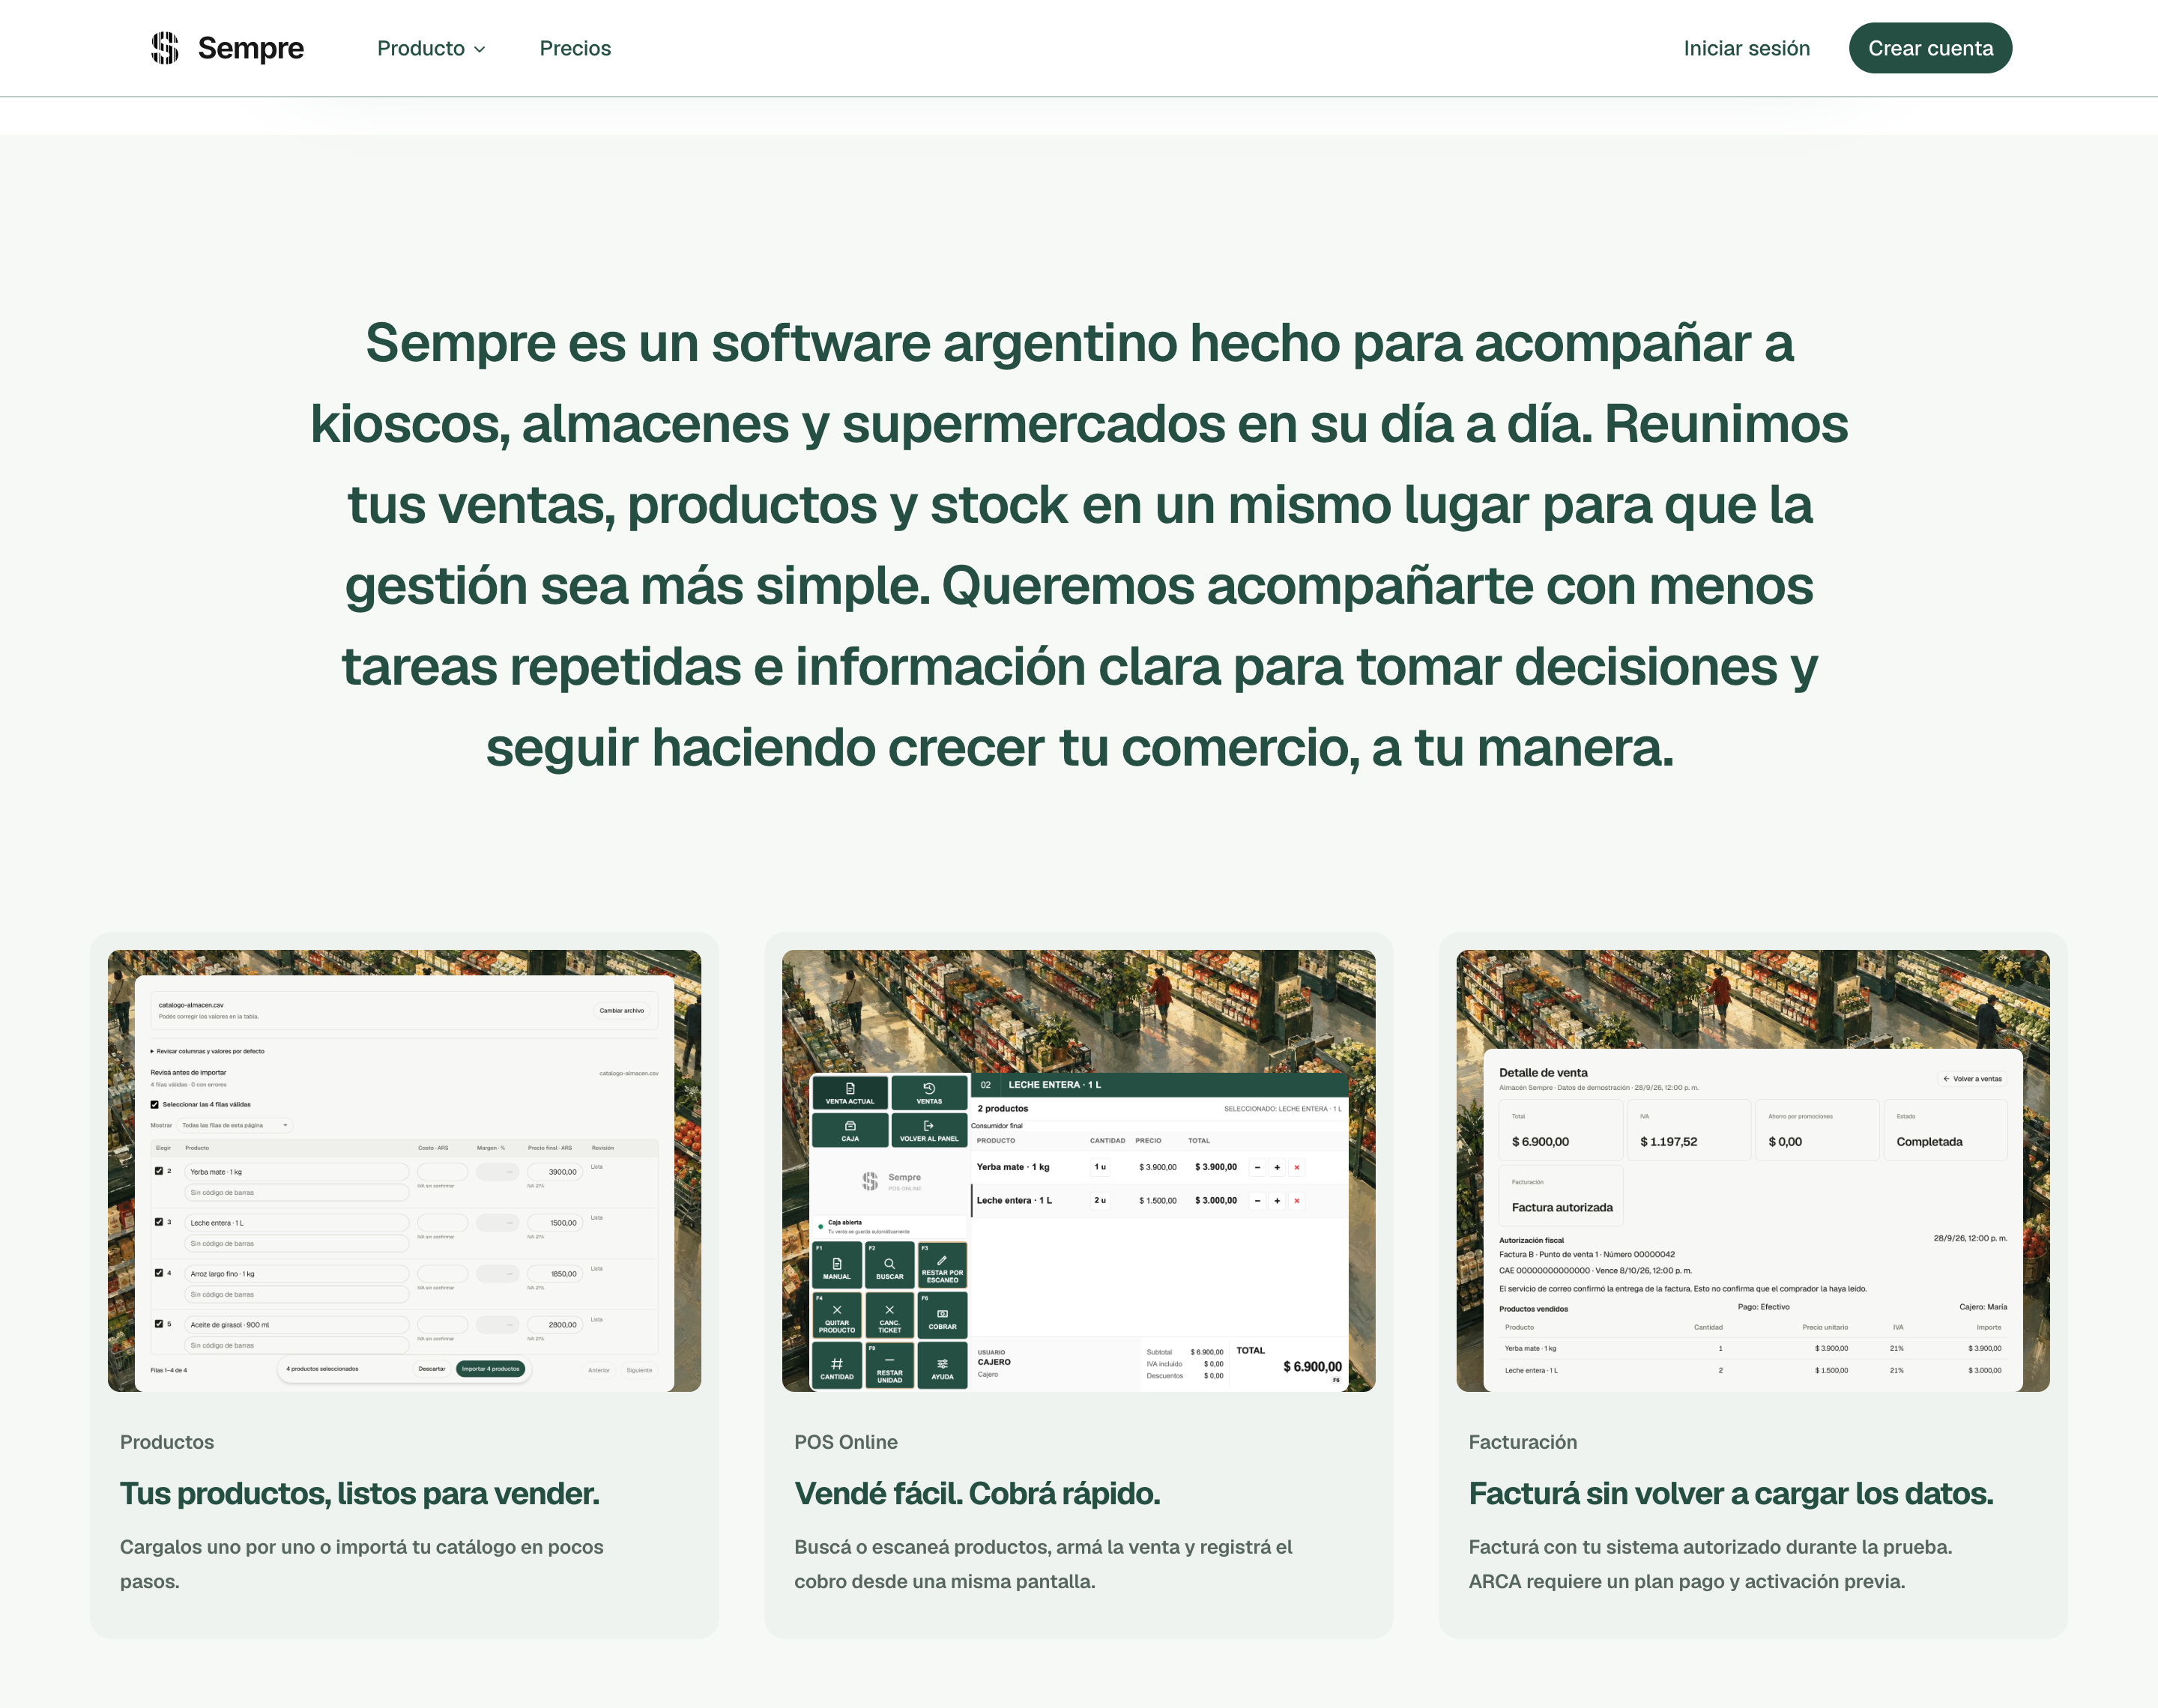This screenshot has width=2158, height=1708.
Task: Click the 'Pago: Efectivo' text
Action: (1763, 1307)
